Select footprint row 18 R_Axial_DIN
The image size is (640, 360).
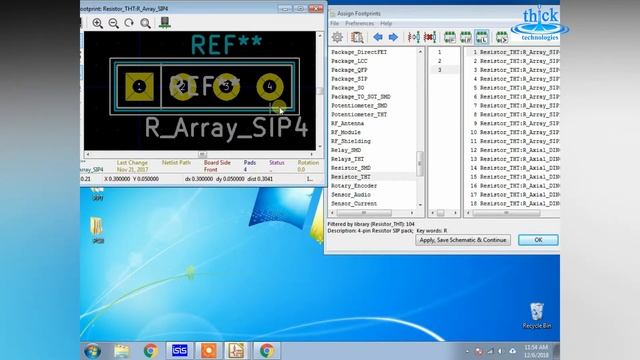point(513,204)
